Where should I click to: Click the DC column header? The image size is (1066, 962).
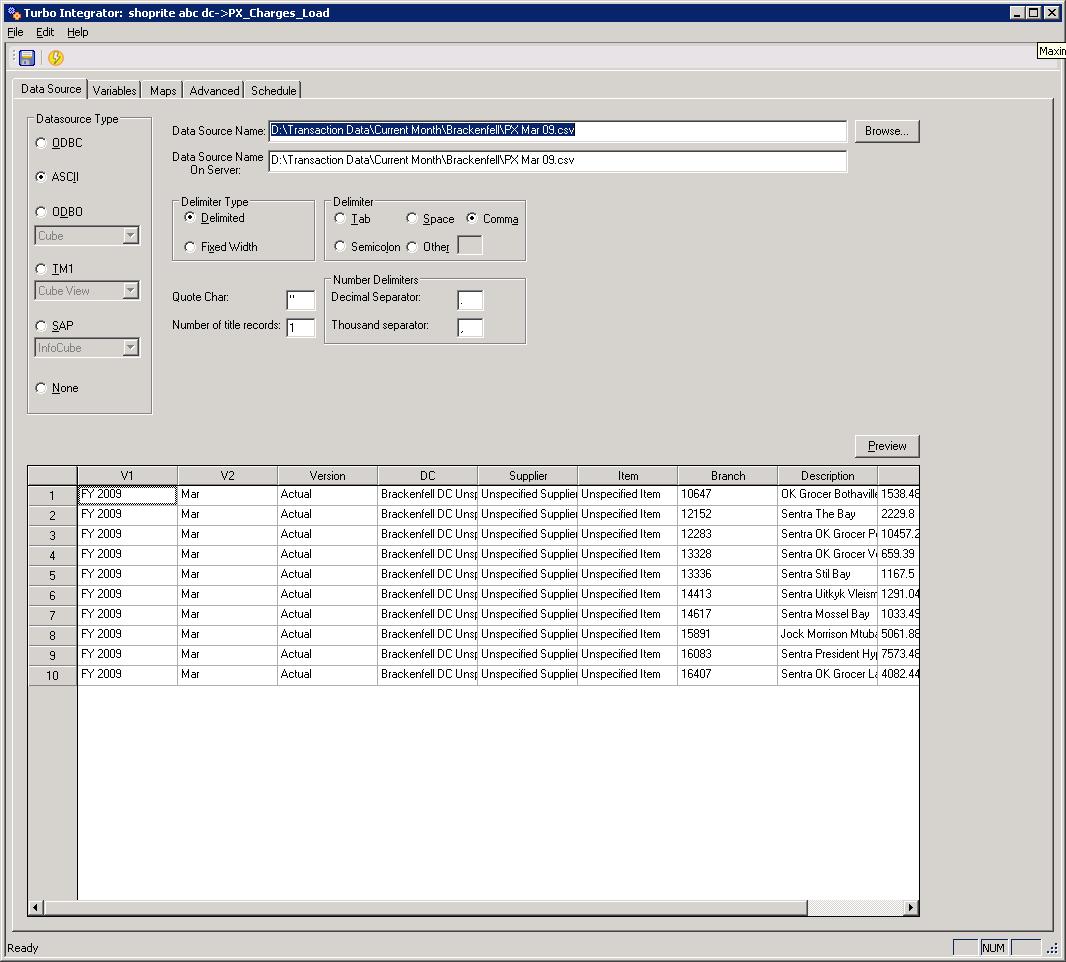point(427,475)
